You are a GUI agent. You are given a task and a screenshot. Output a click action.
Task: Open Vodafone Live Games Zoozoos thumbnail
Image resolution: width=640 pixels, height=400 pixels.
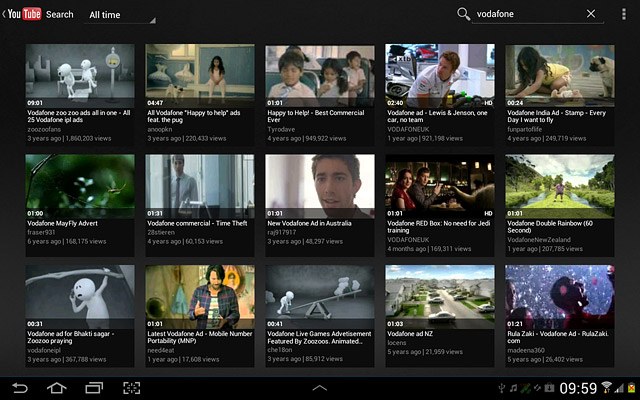tap(320, 297)
